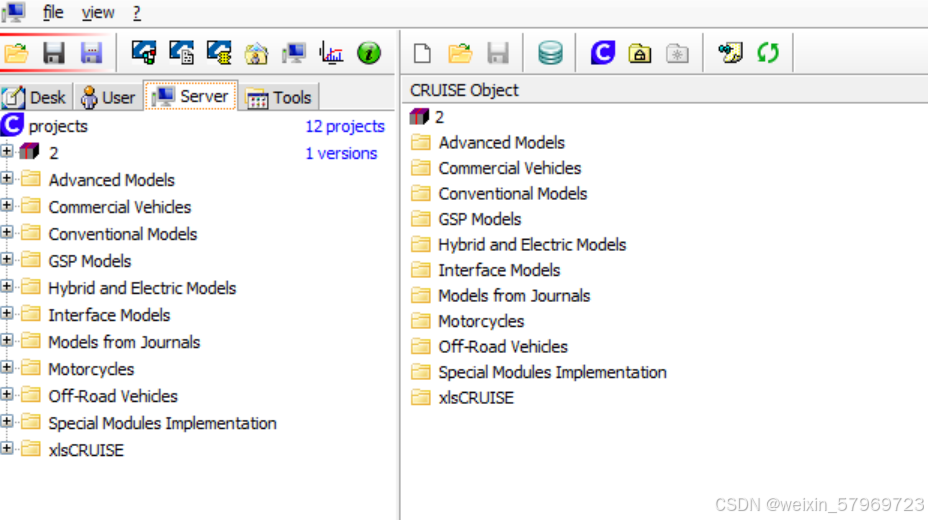Click the monitor-with-yellow-grid toolbar icon
Screen dimensions: 928x520
click(x=219, y=53)
